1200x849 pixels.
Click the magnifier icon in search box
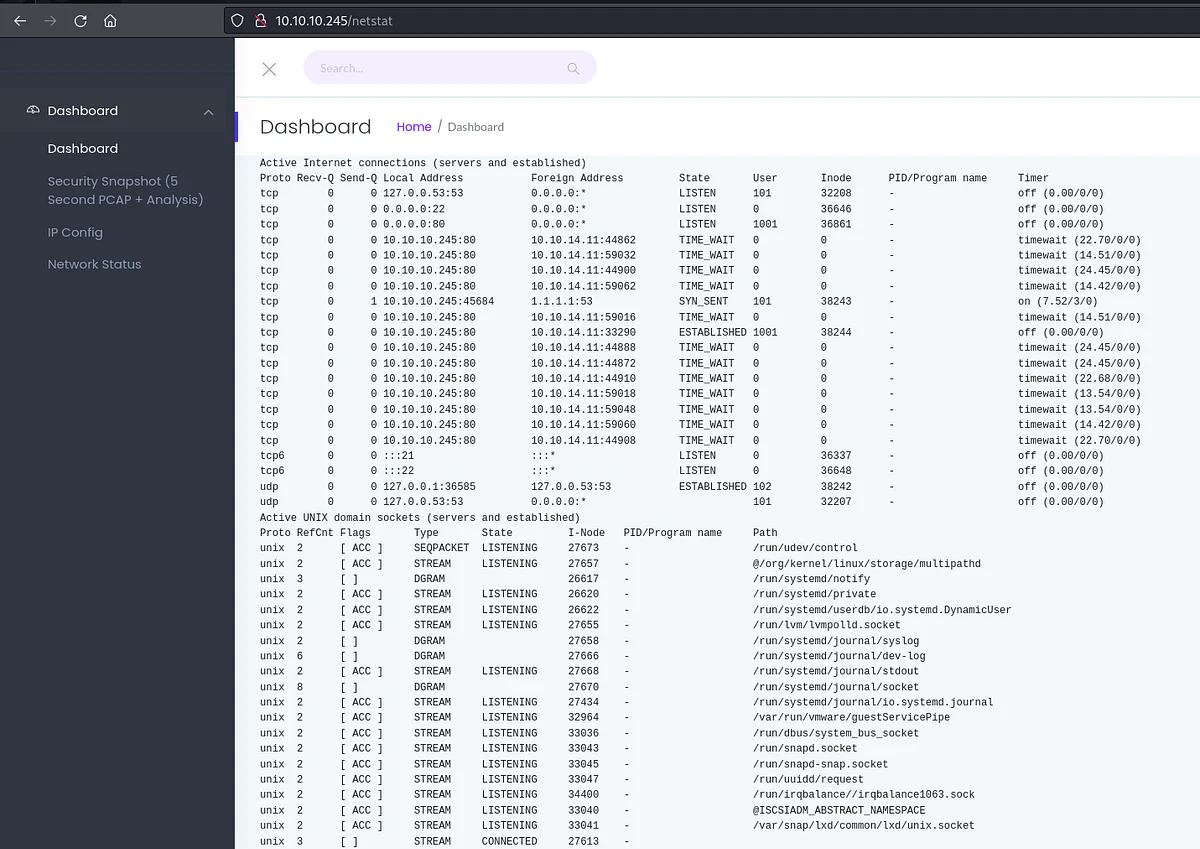573,68
